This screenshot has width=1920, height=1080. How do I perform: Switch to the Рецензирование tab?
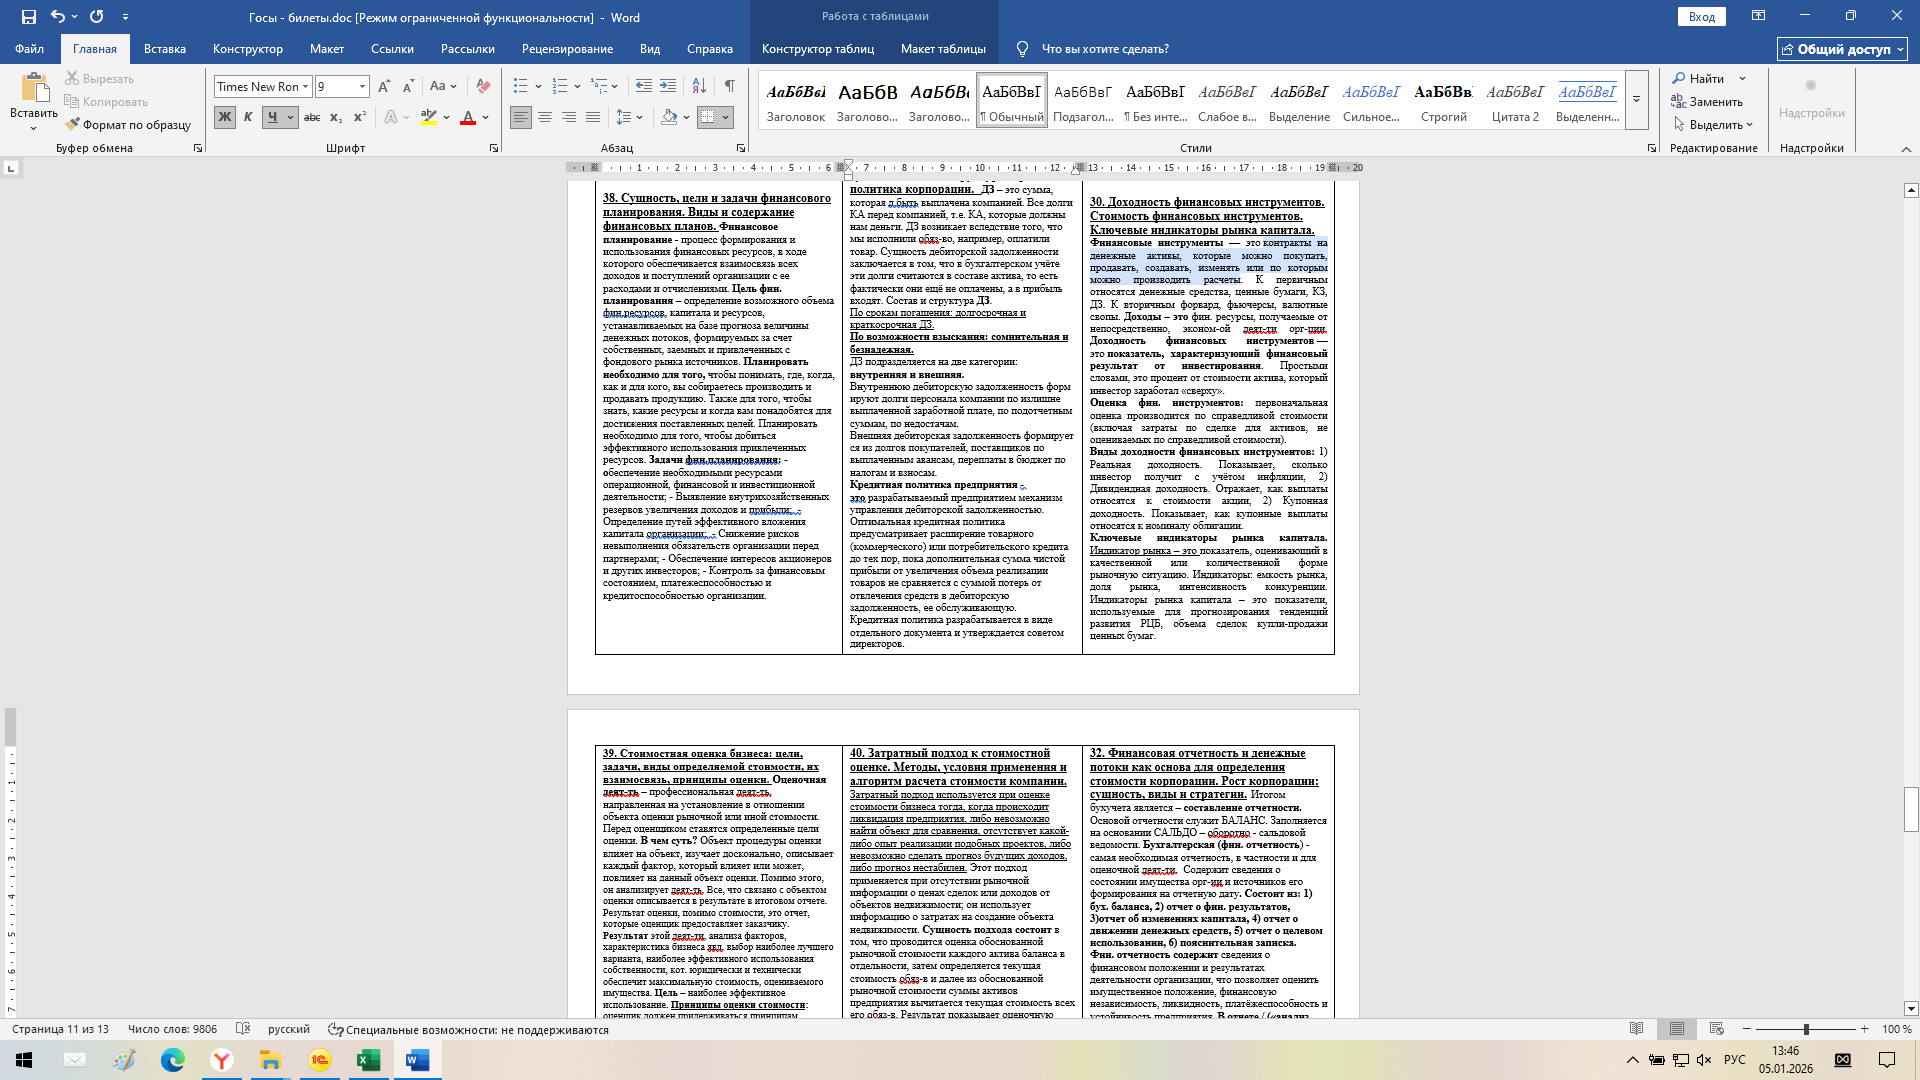point(567,49)
